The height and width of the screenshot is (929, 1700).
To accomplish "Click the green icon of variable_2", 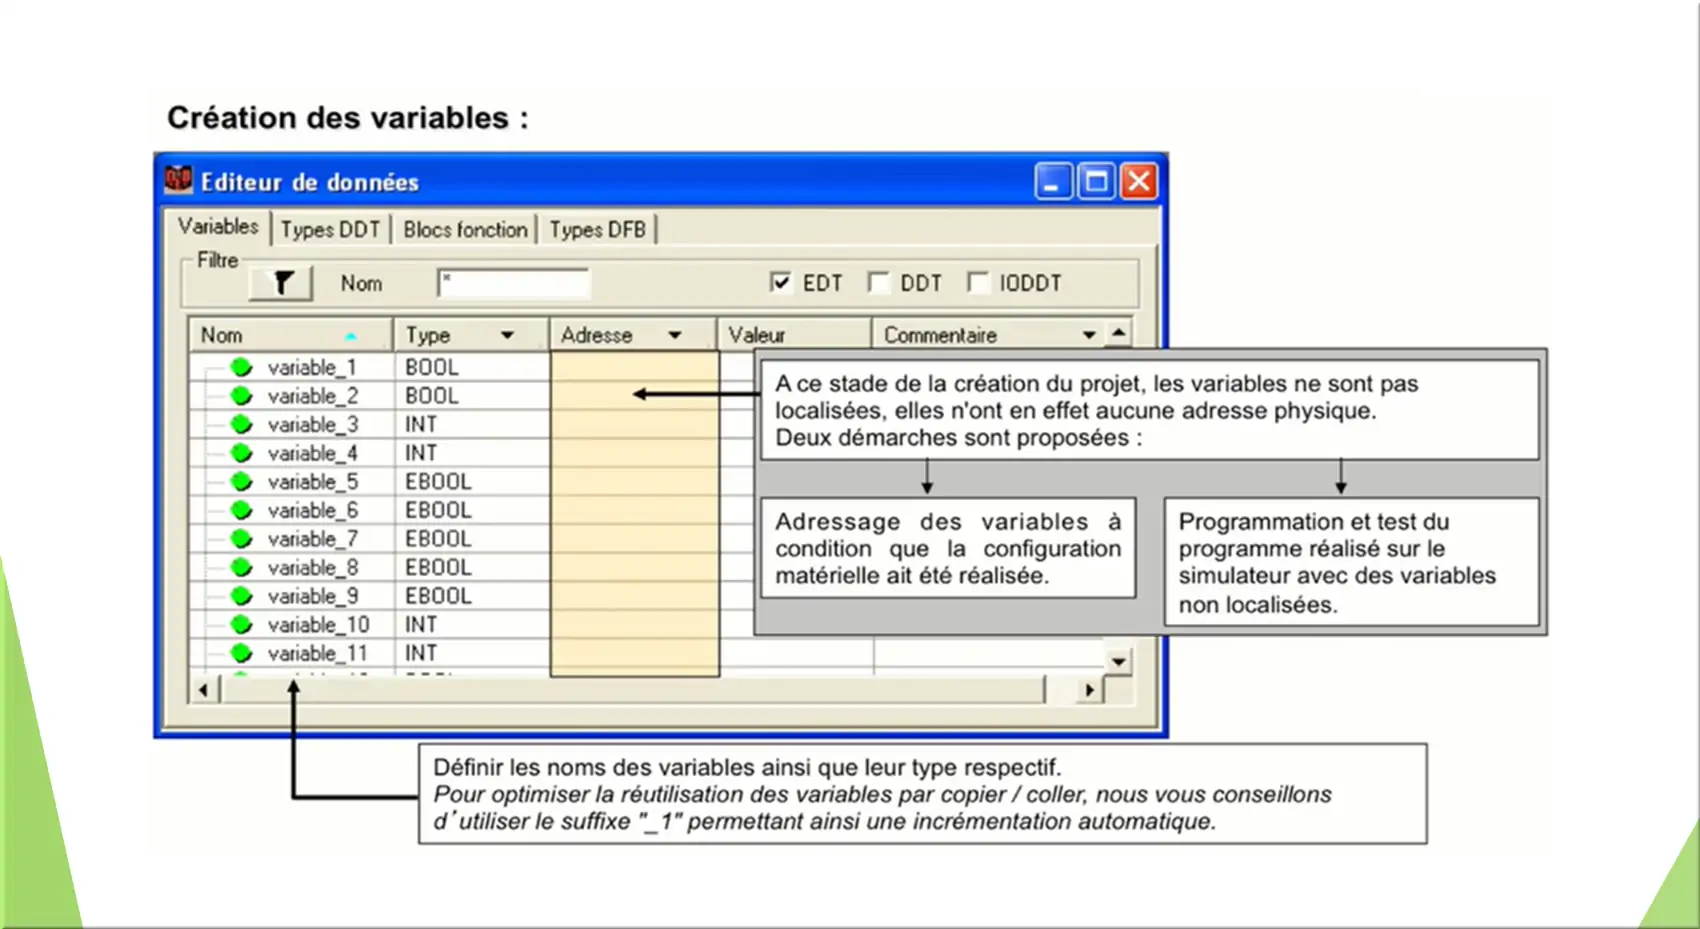I will click(x=241, y=396).
